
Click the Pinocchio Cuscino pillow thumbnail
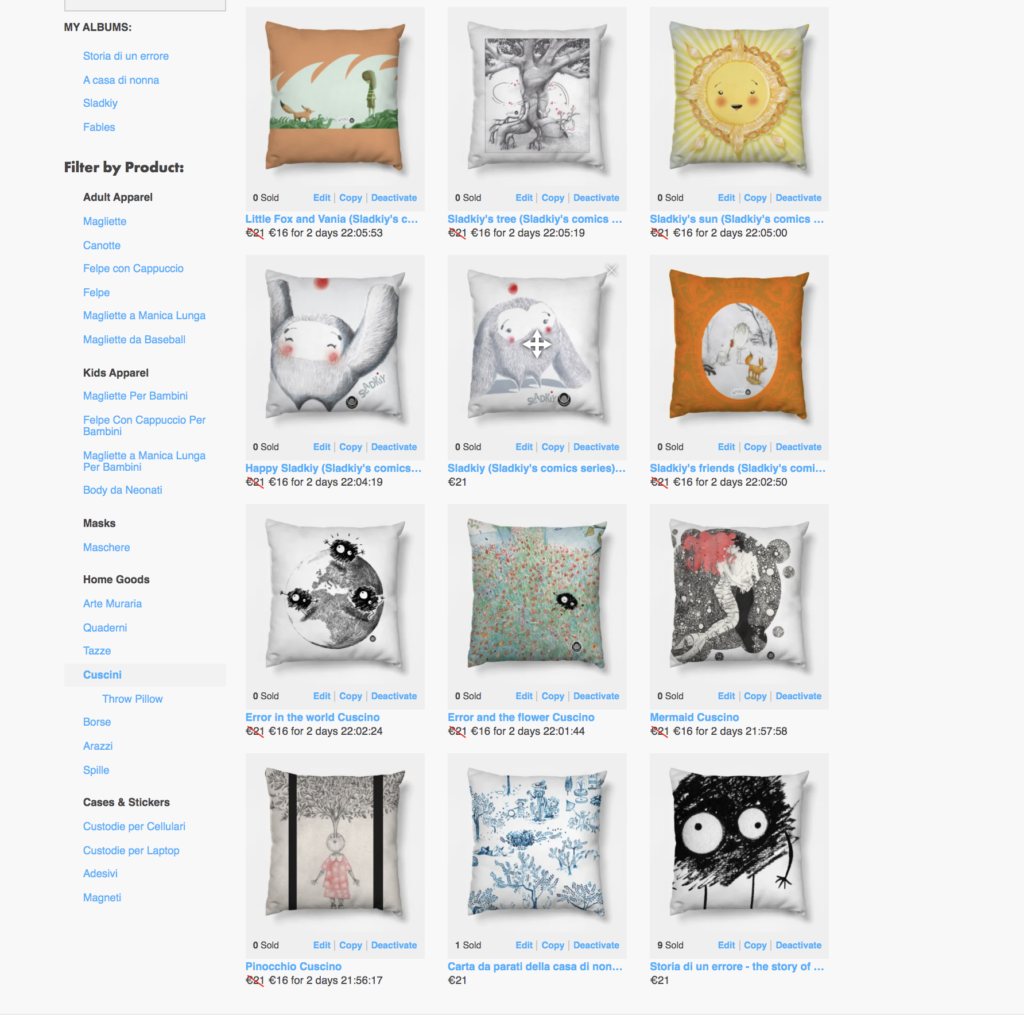pyautogui.click(x=335, y=844)
